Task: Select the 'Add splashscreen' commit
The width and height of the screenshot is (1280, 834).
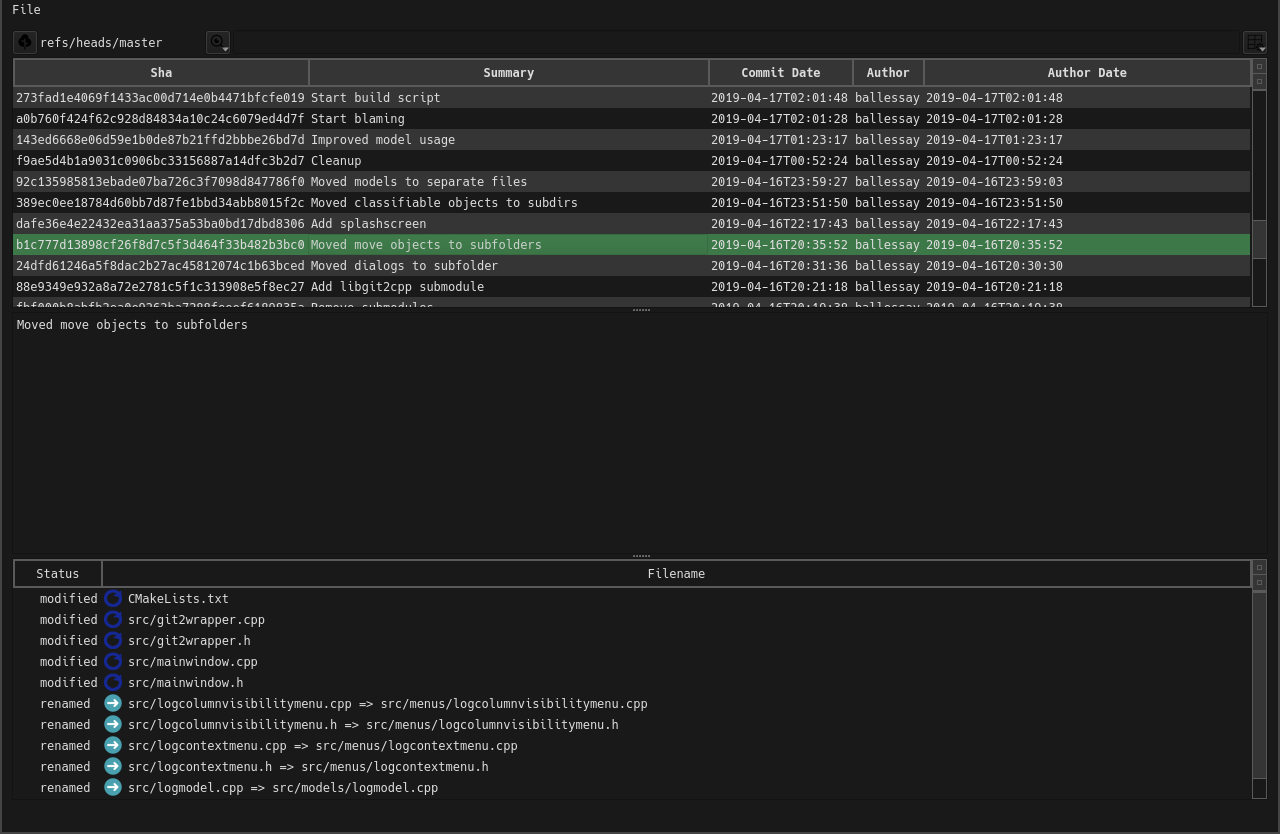Action: (x=632, y=224)
